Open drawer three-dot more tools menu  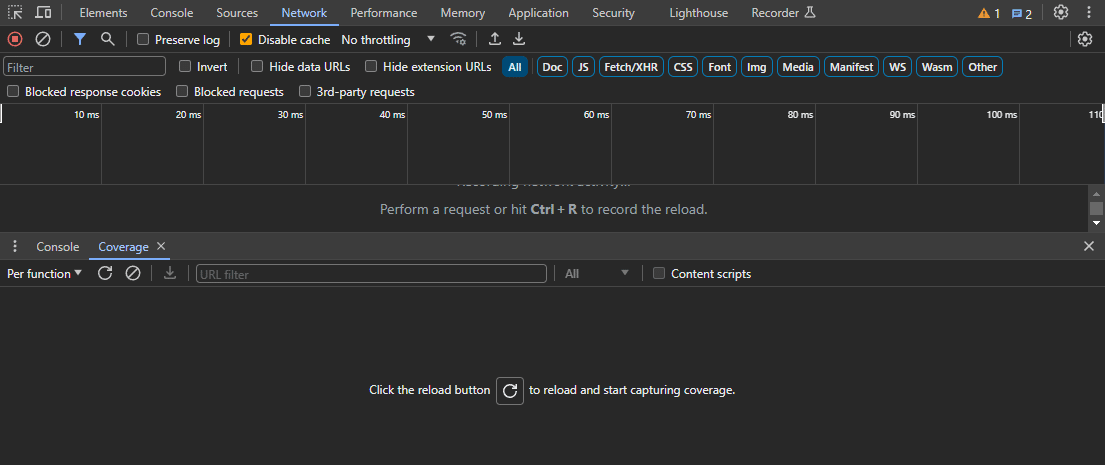click(x=15, y=247)
